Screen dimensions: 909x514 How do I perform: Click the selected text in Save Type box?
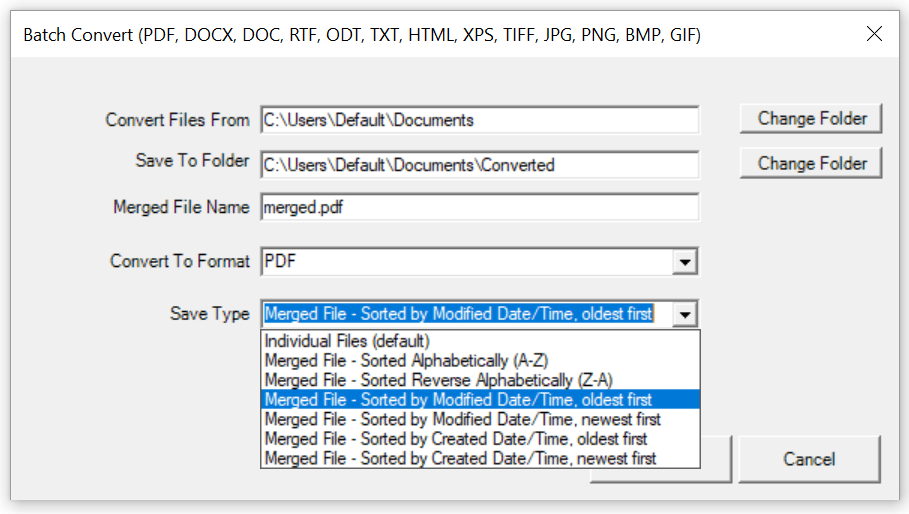coord(459,314)
